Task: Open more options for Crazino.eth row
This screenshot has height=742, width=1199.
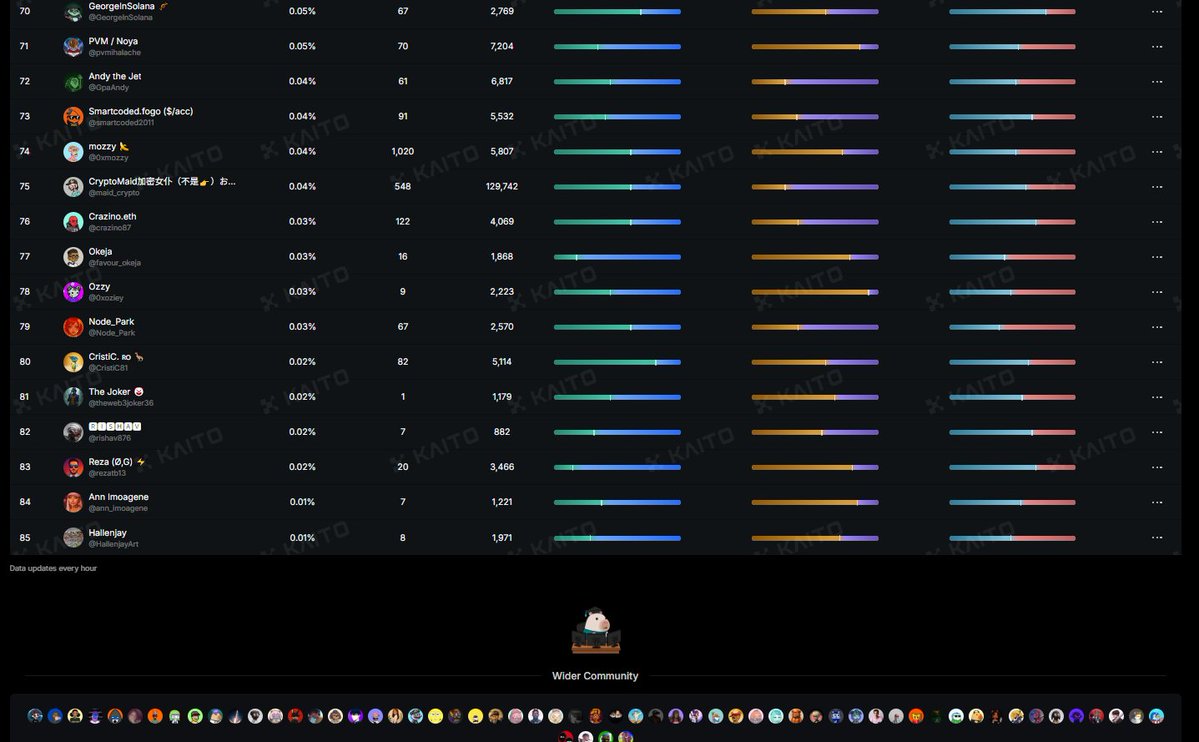Action: point(1157,222)
